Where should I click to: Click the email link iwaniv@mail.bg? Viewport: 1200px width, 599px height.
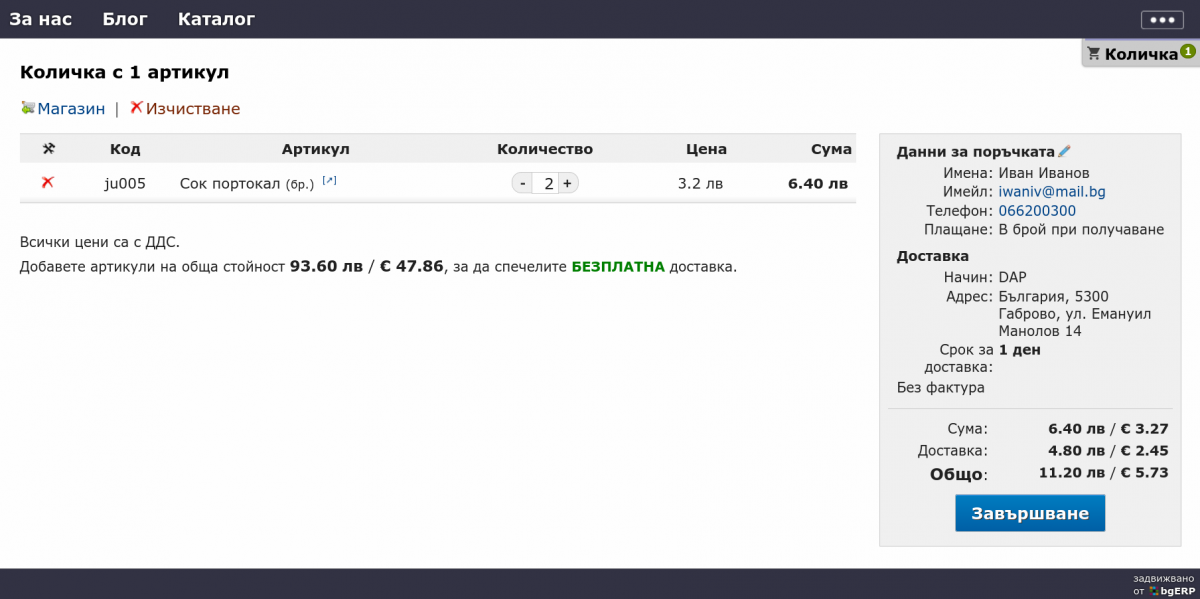click(1052, 192)
